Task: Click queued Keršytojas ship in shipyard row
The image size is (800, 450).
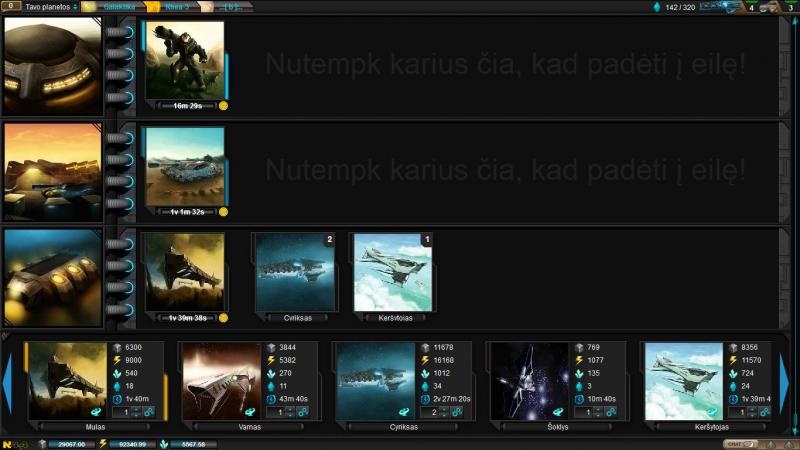Action: click(393, 272)
